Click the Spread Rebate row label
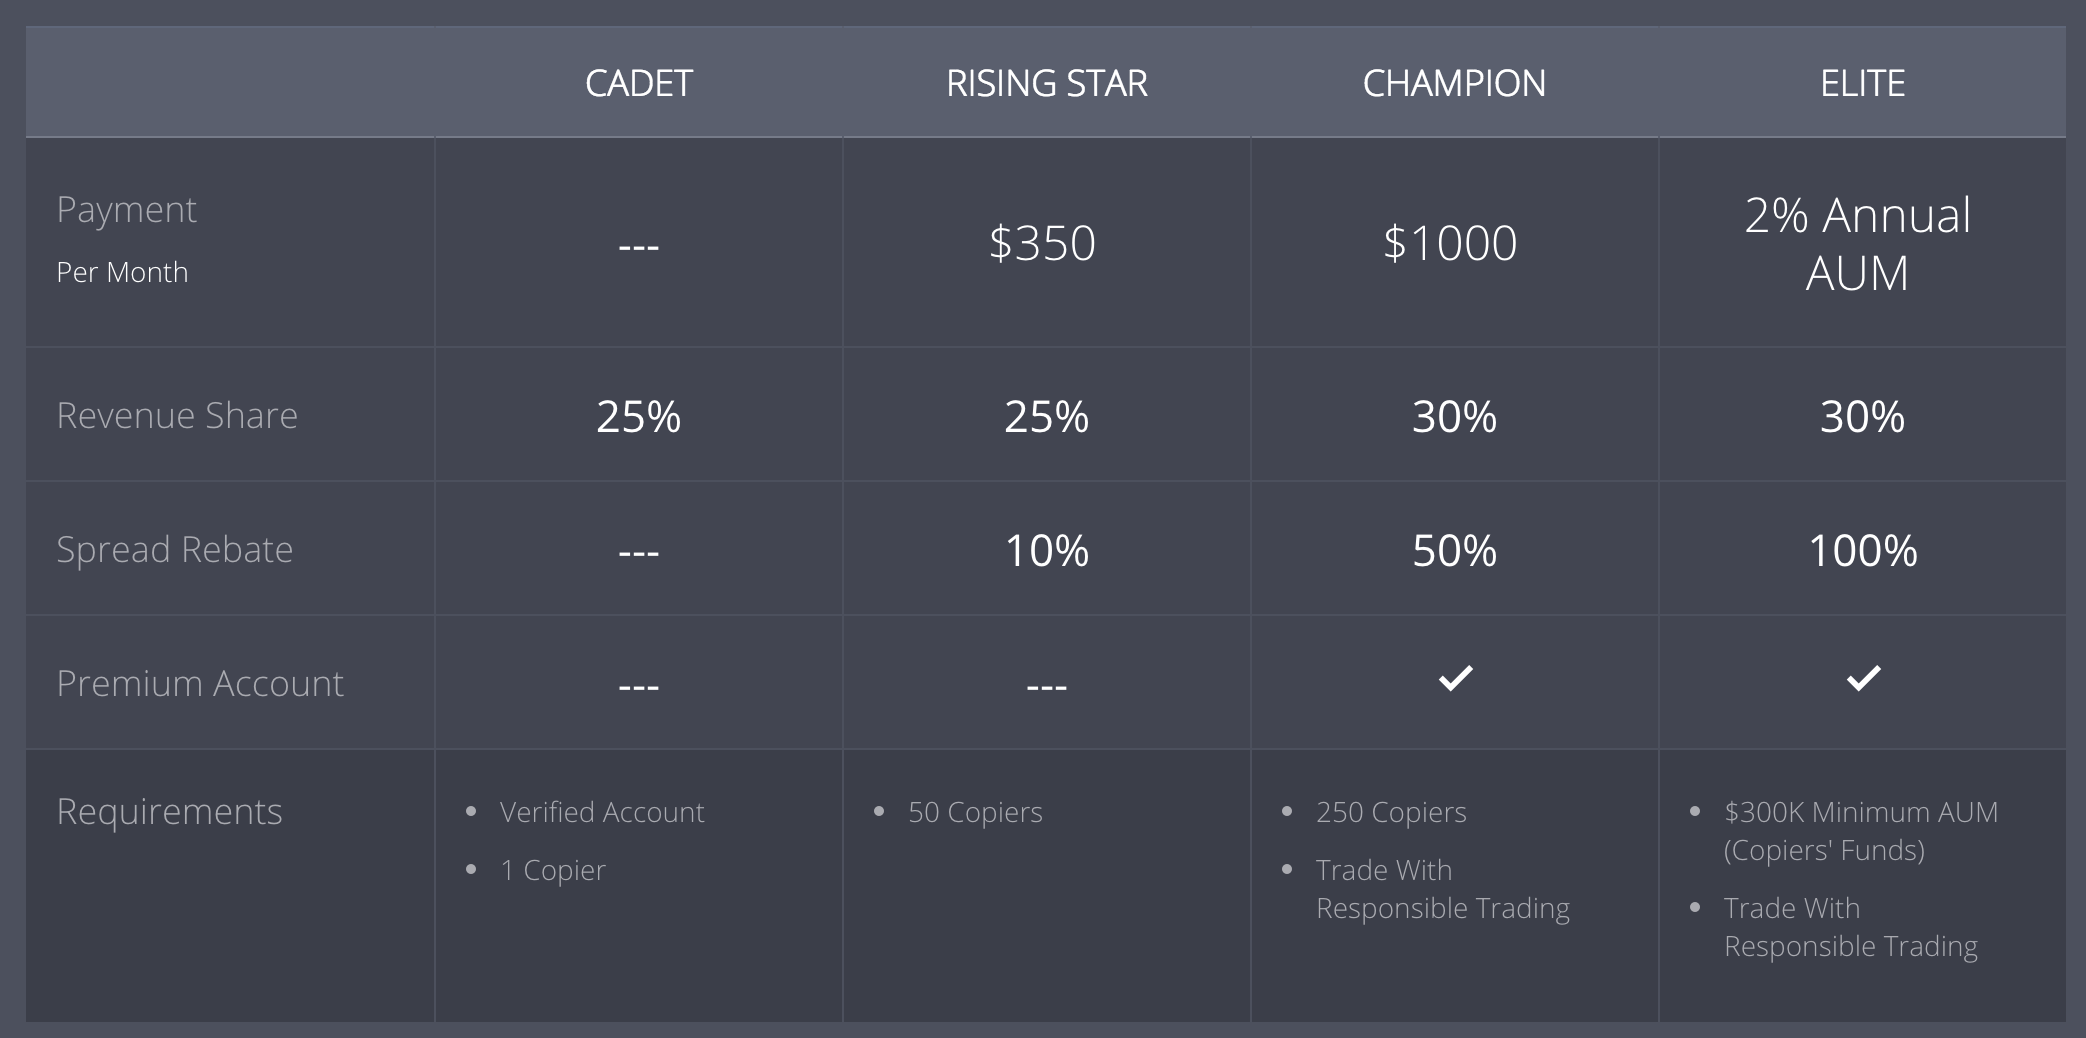Image resolution: width=2086 pixels, height=1038 pixels. coord(175,549)
